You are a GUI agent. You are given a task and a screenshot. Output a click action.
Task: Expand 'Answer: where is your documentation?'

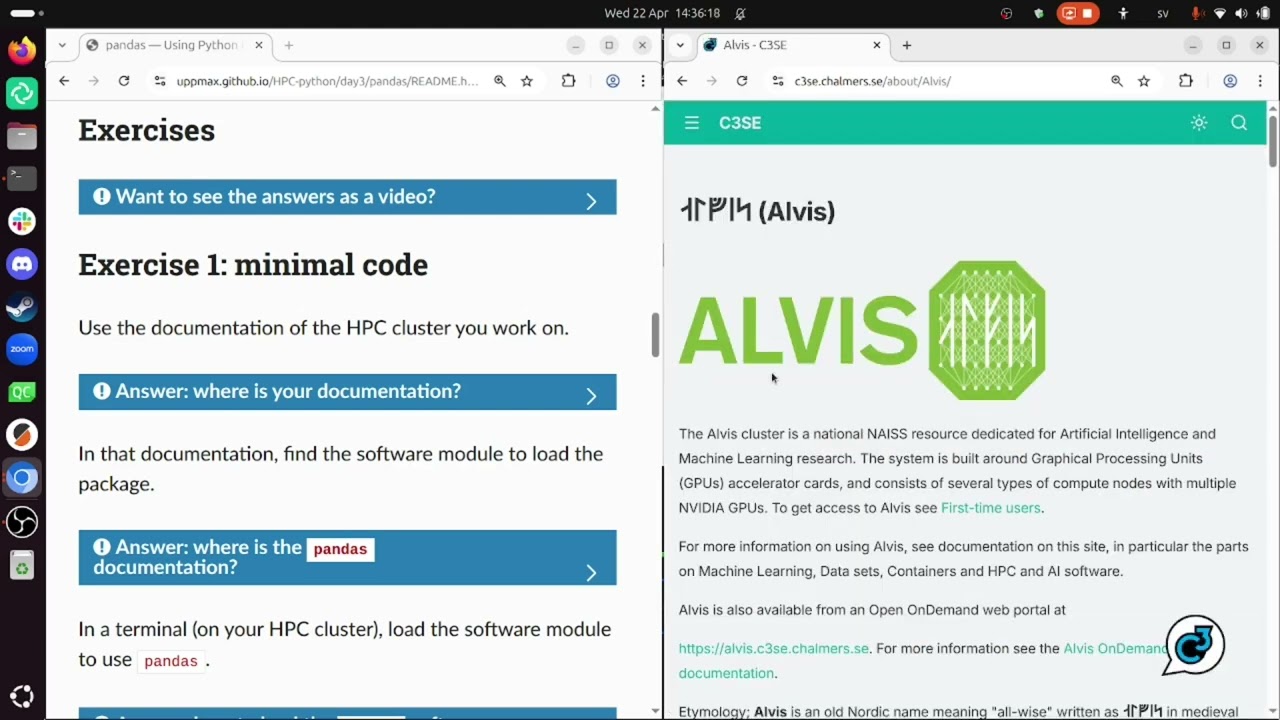click(347, 392)
